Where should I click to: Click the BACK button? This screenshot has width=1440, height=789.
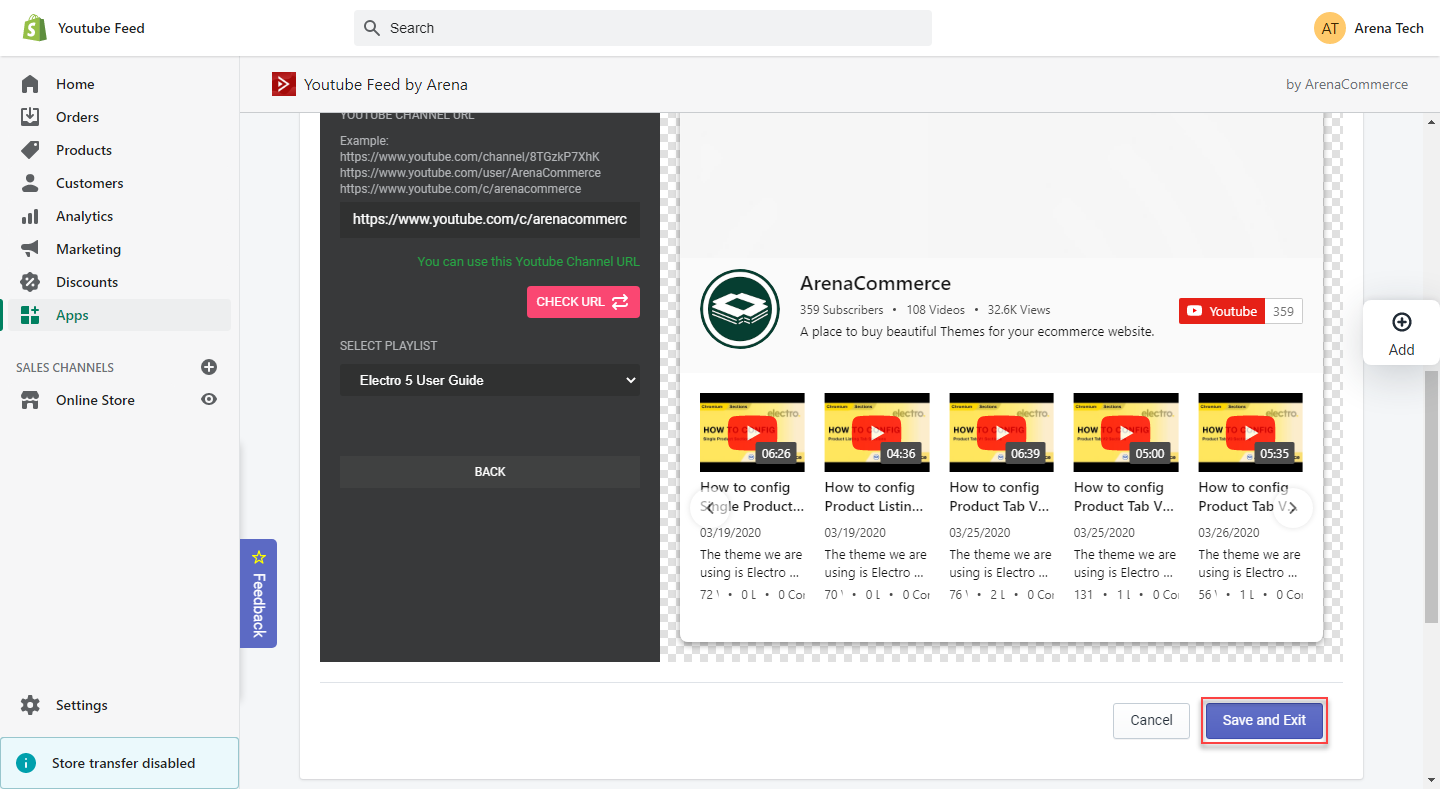coord(490,472)
